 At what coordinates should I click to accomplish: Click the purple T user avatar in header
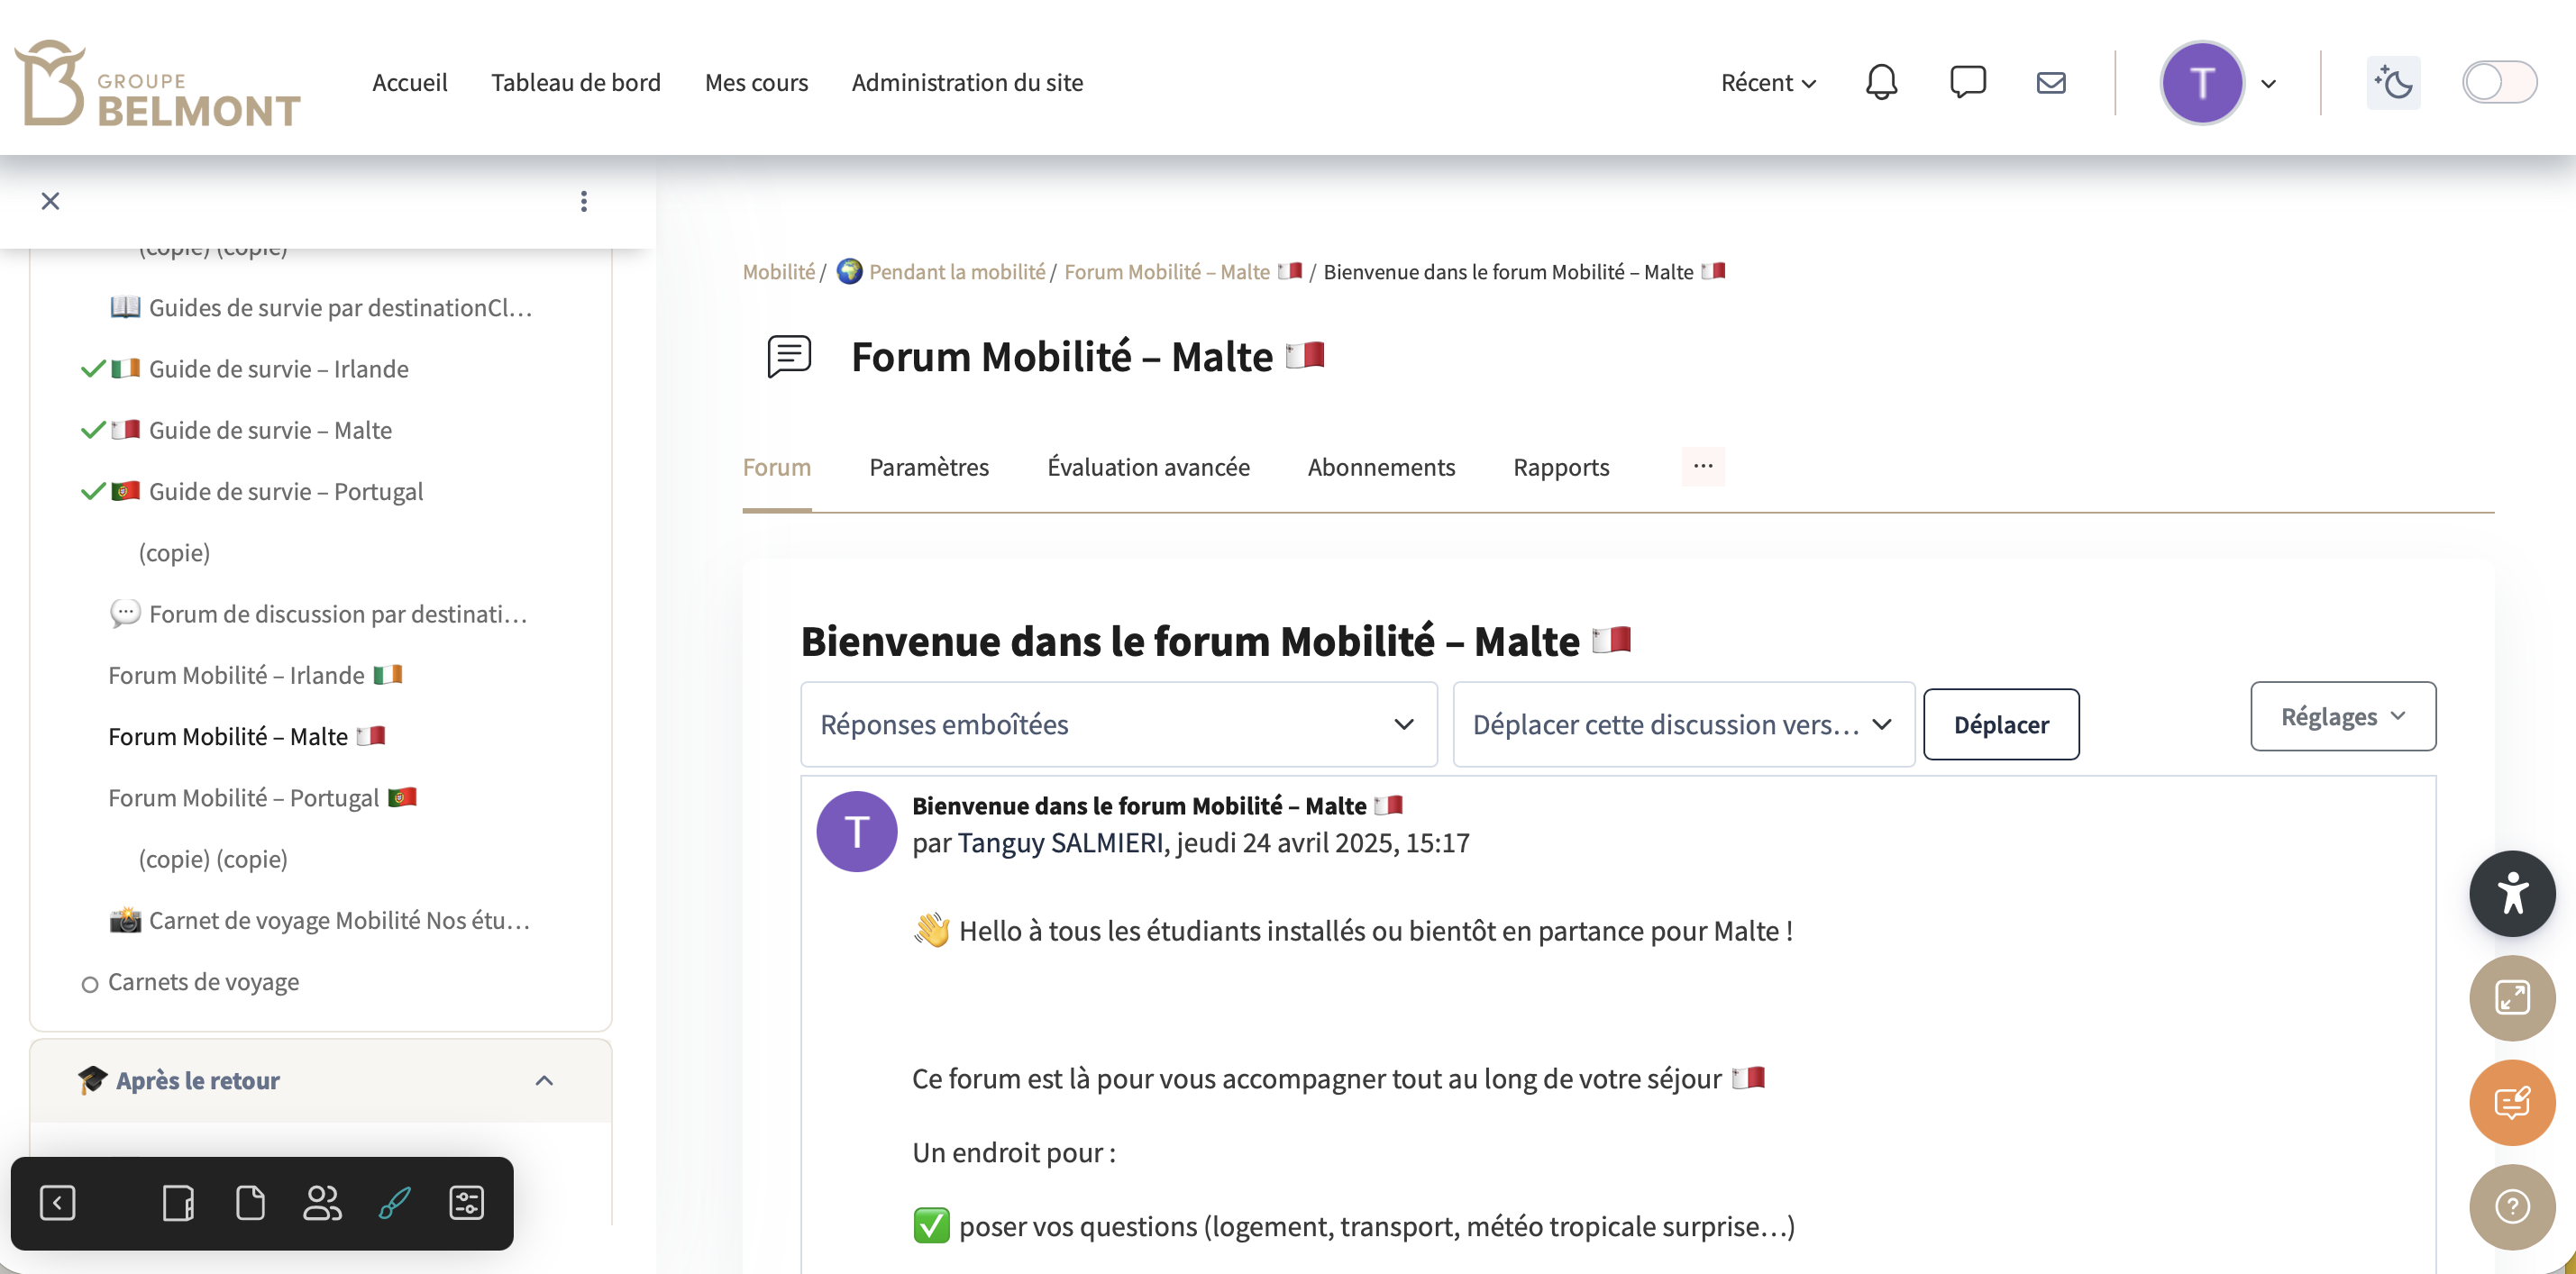click(x=2201, y=82)
